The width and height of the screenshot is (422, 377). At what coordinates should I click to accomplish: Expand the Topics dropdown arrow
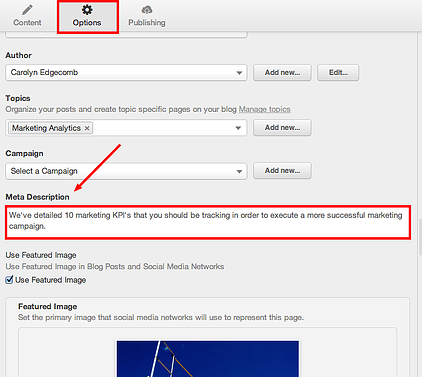point(238,128)
